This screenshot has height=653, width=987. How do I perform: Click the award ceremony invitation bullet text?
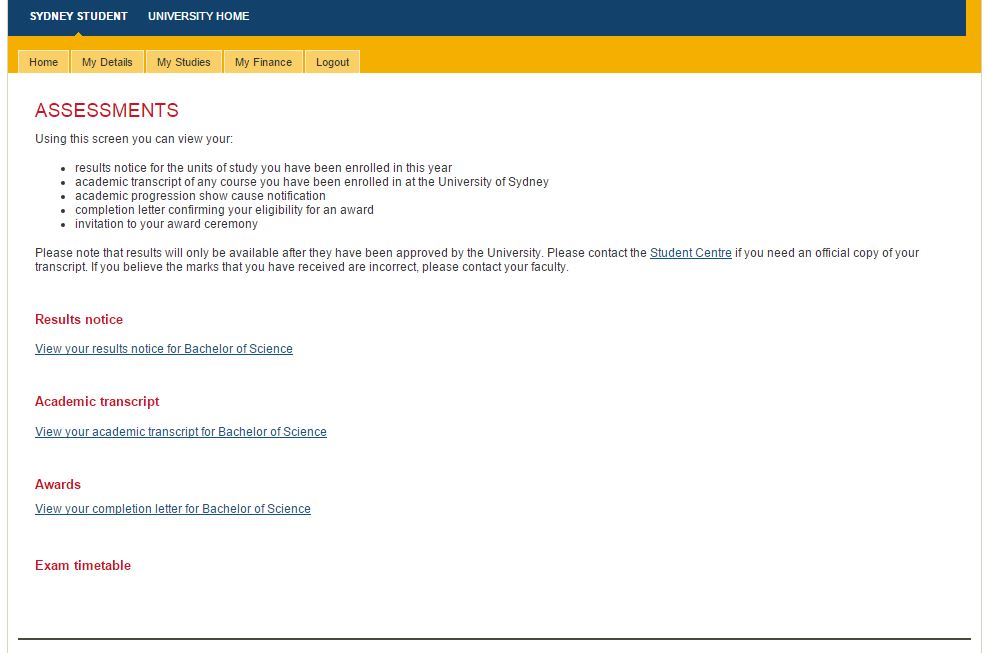(166, 224)
